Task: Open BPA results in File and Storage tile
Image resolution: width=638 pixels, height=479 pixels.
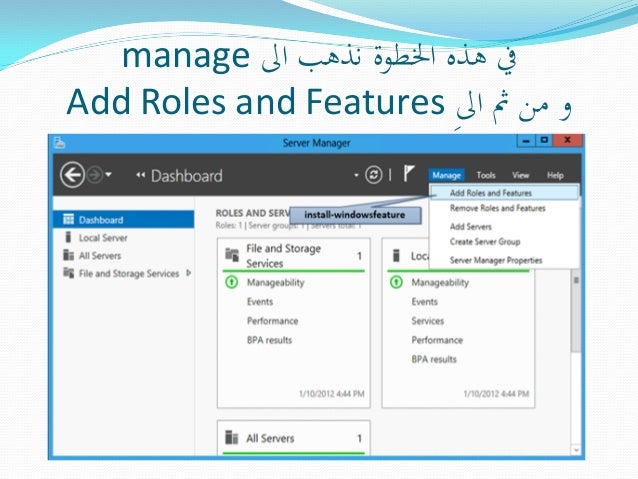Action: coord(269,340)
